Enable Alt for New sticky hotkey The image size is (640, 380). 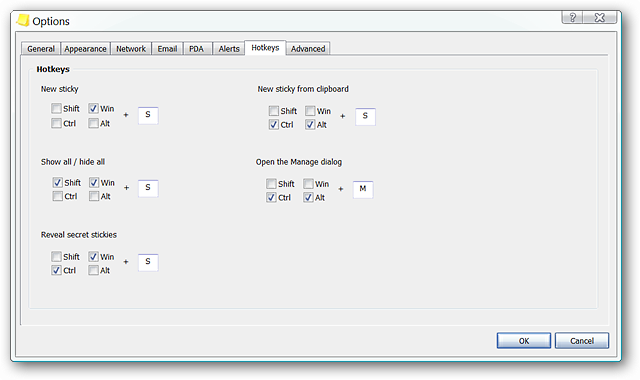pos(93,123)
